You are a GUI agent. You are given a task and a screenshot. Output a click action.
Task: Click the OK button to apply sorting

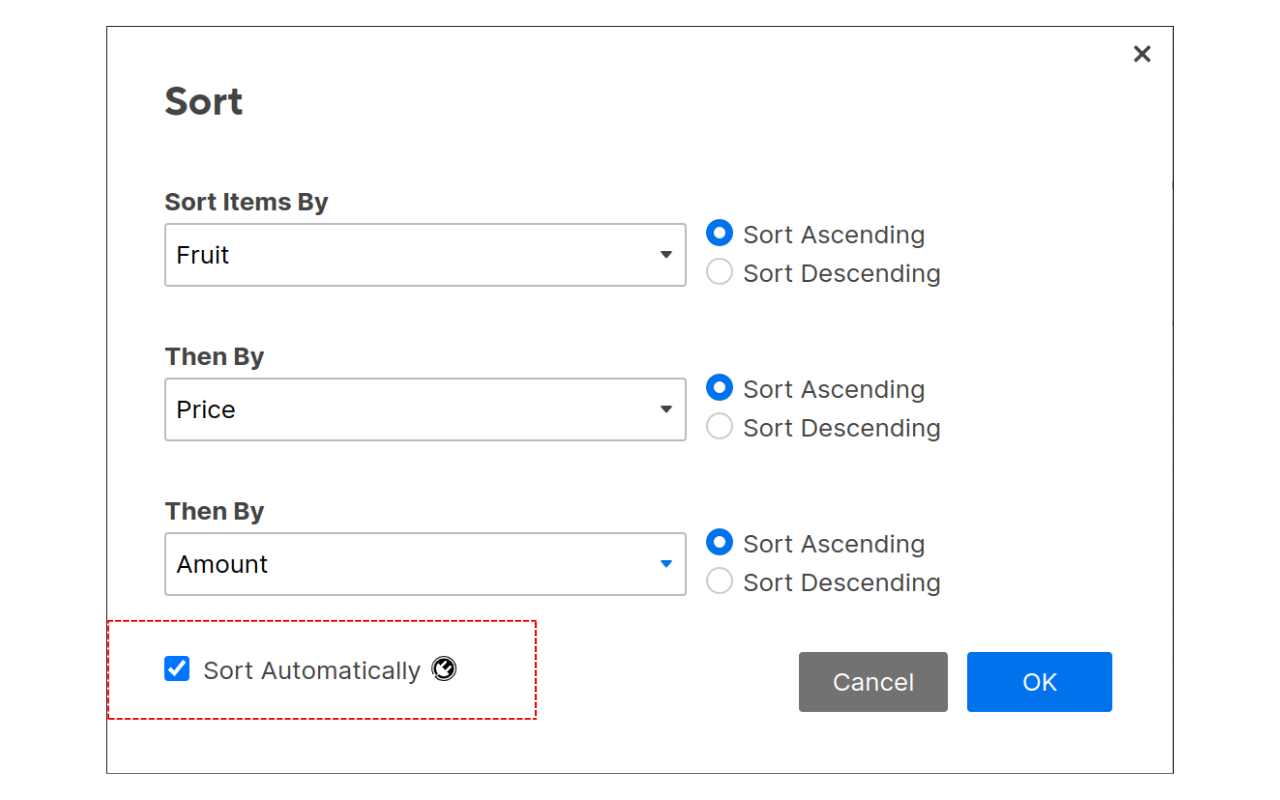click(1039, 681)
